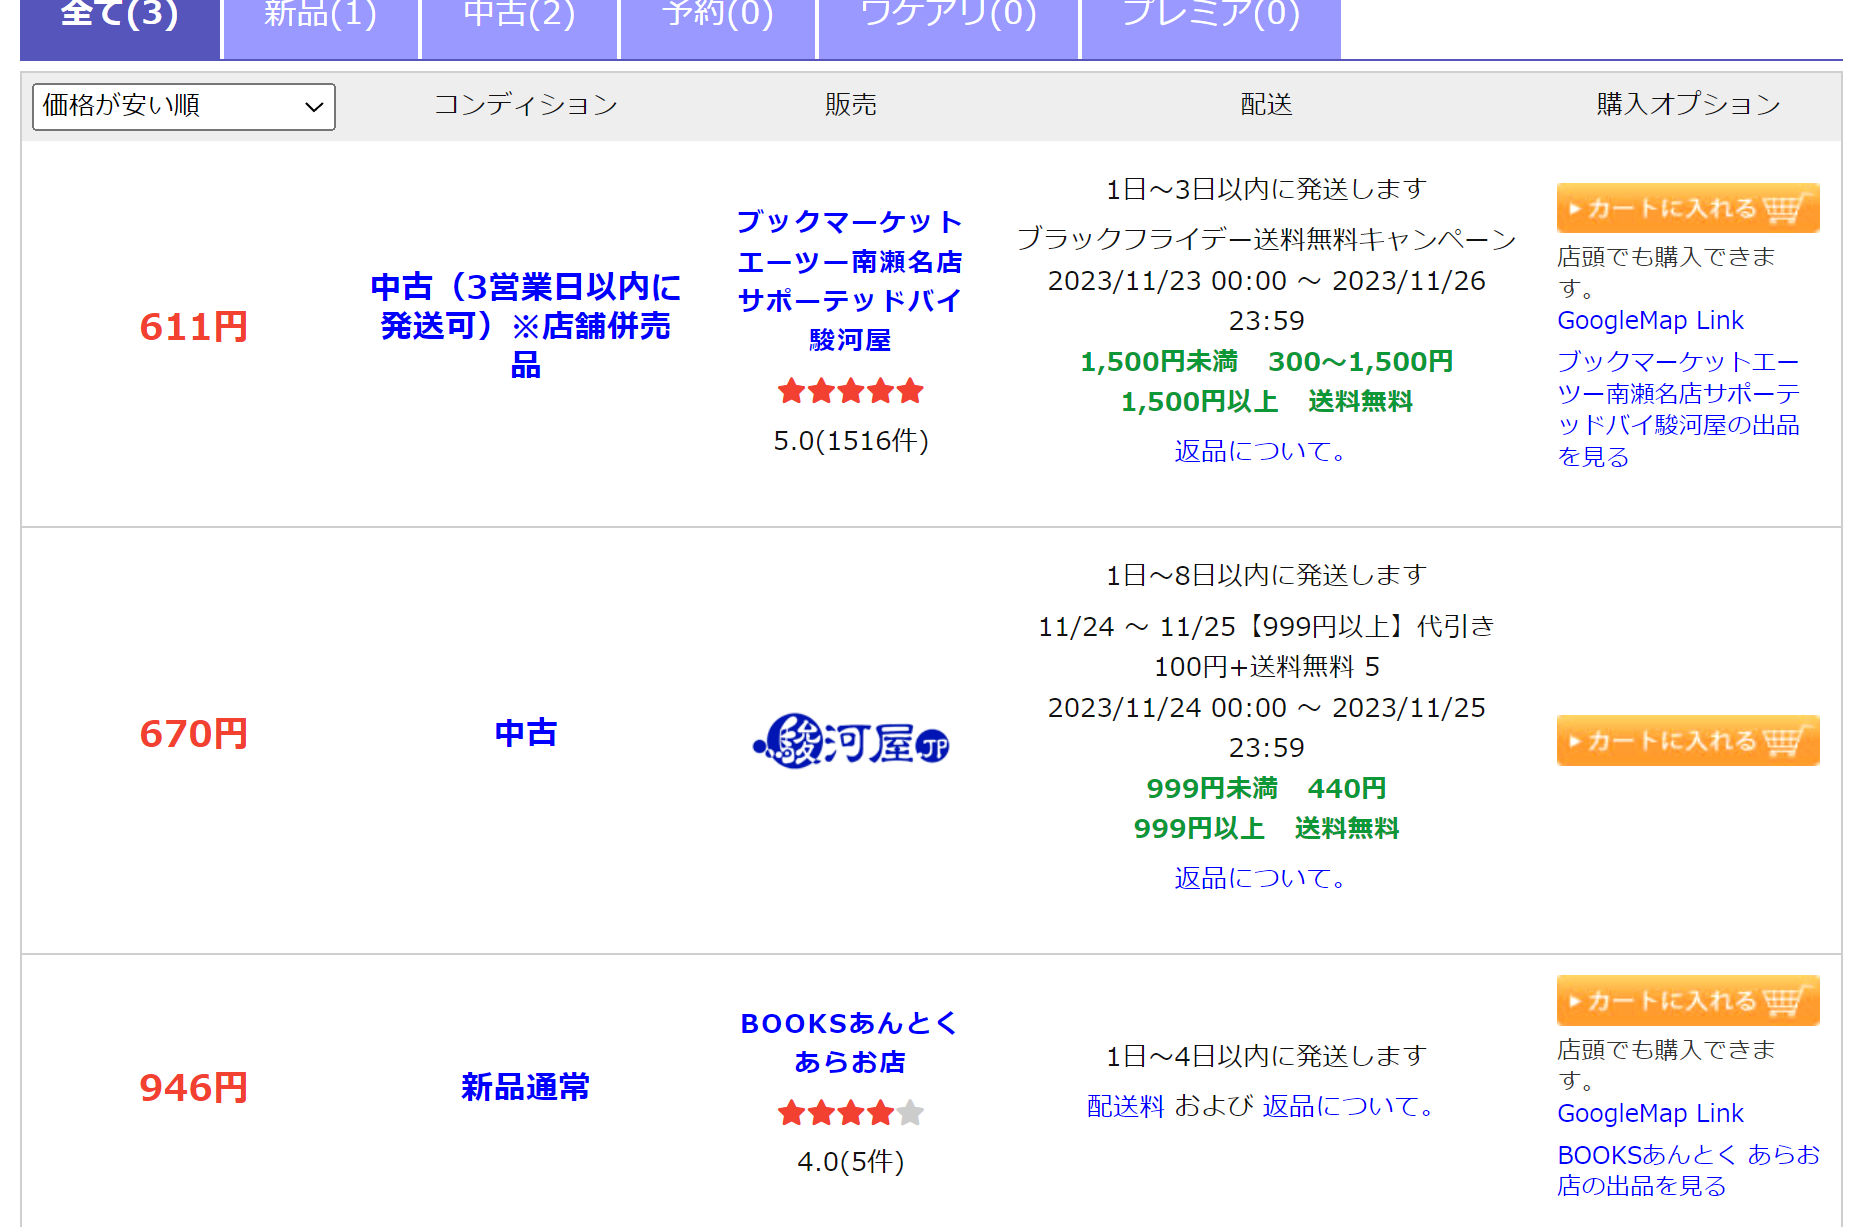Open the ブックマーケットエーツー南瀬名店 seller link
1861x1227 pixels.
click(850, 280)
